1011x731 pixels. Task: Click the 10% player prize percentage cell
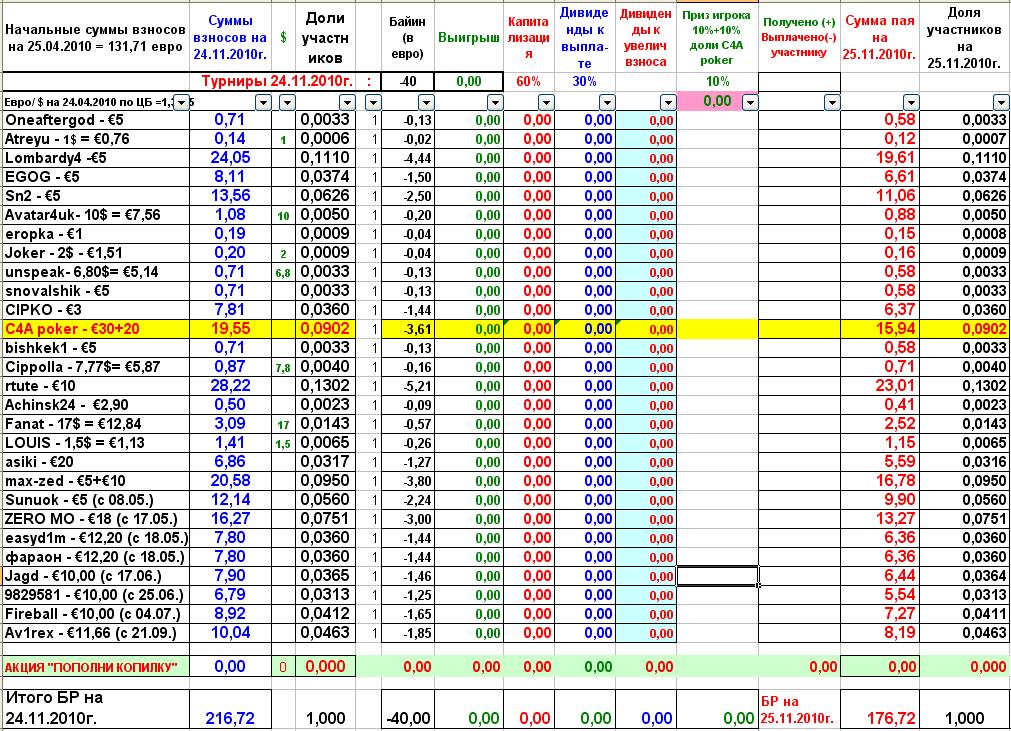pyautogui.click(x=717, y=81)
